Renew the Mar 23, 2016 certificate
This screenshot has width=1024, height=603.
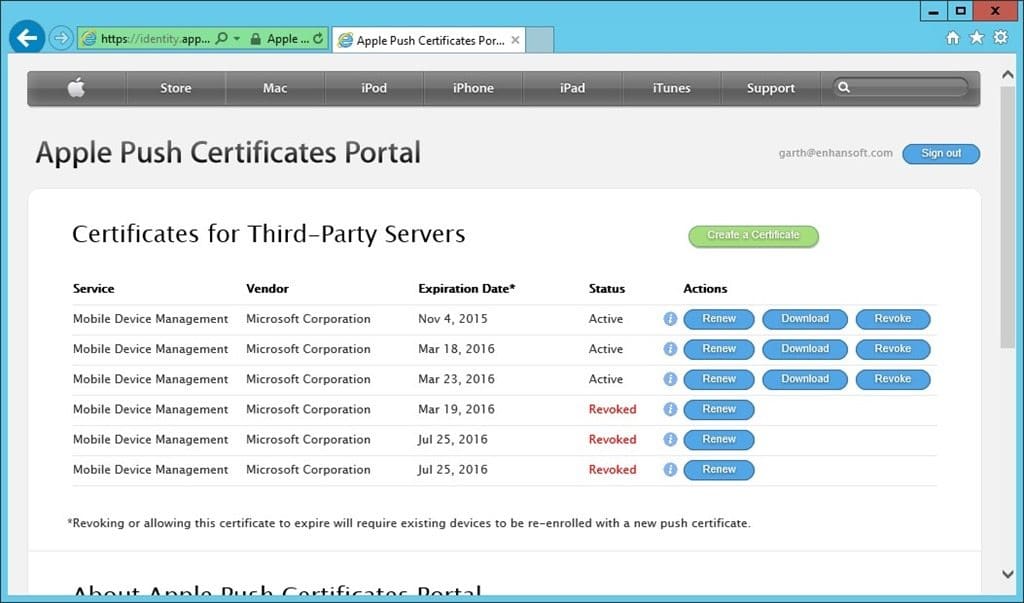click(719, 379)
